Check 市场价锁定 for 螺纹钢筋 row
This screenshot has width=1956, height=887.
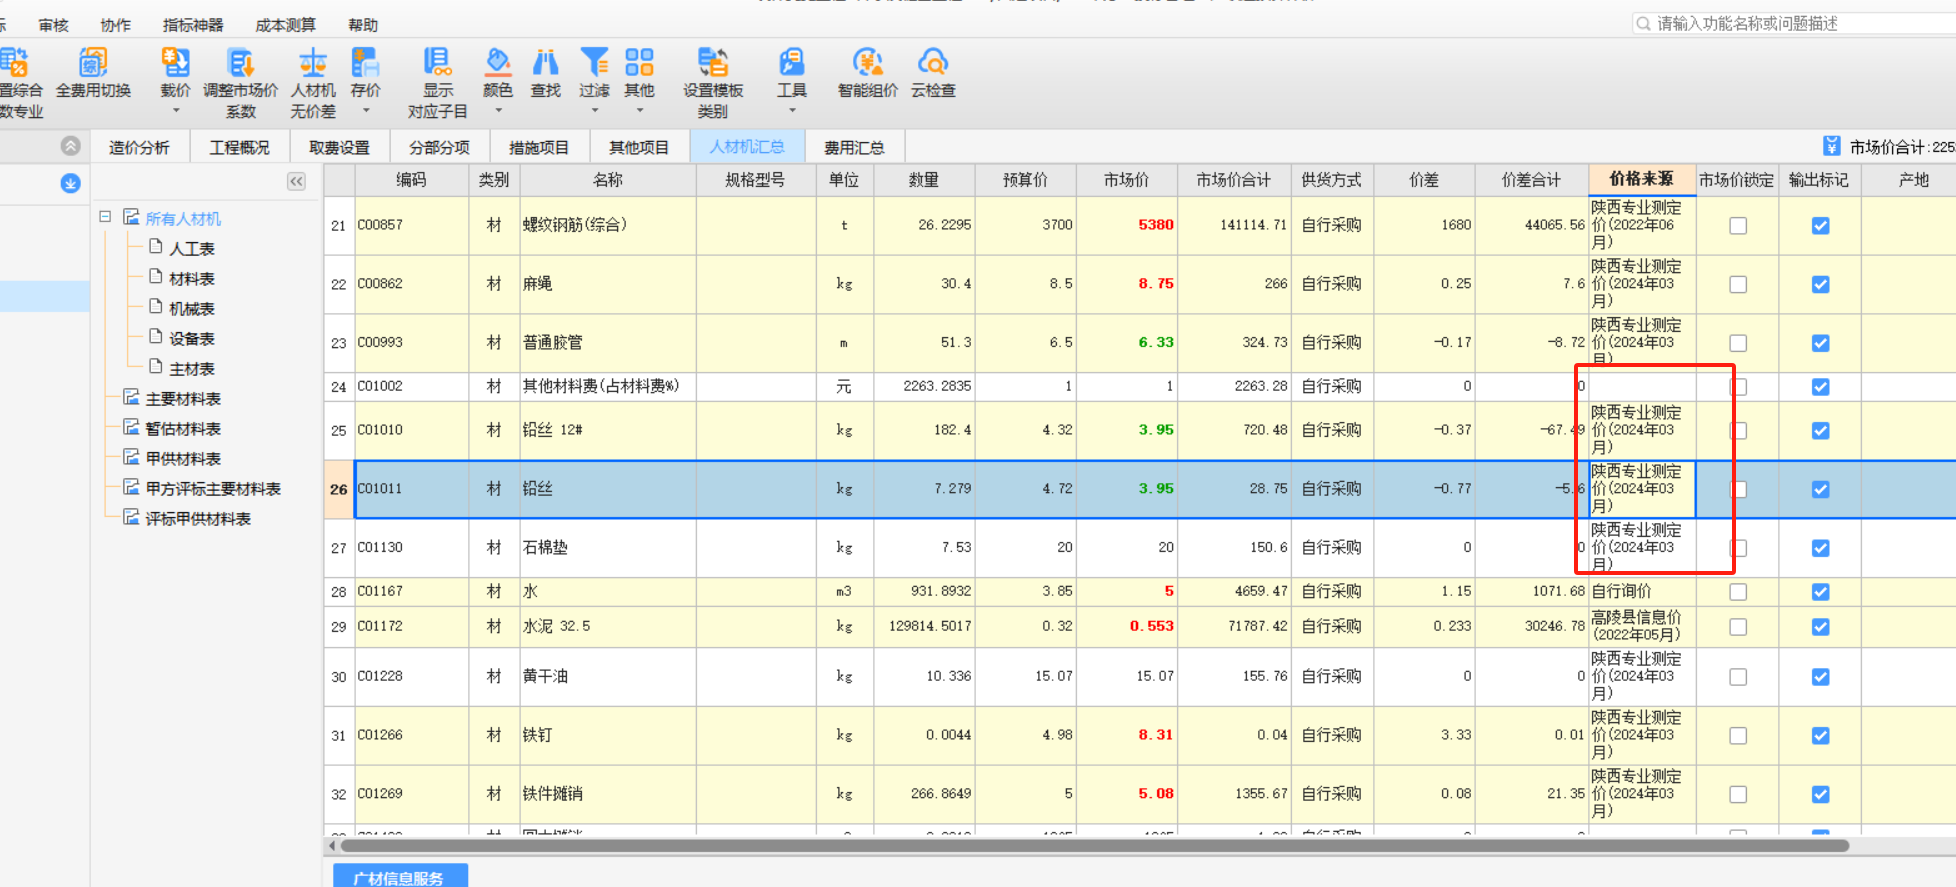[1738, 226]
